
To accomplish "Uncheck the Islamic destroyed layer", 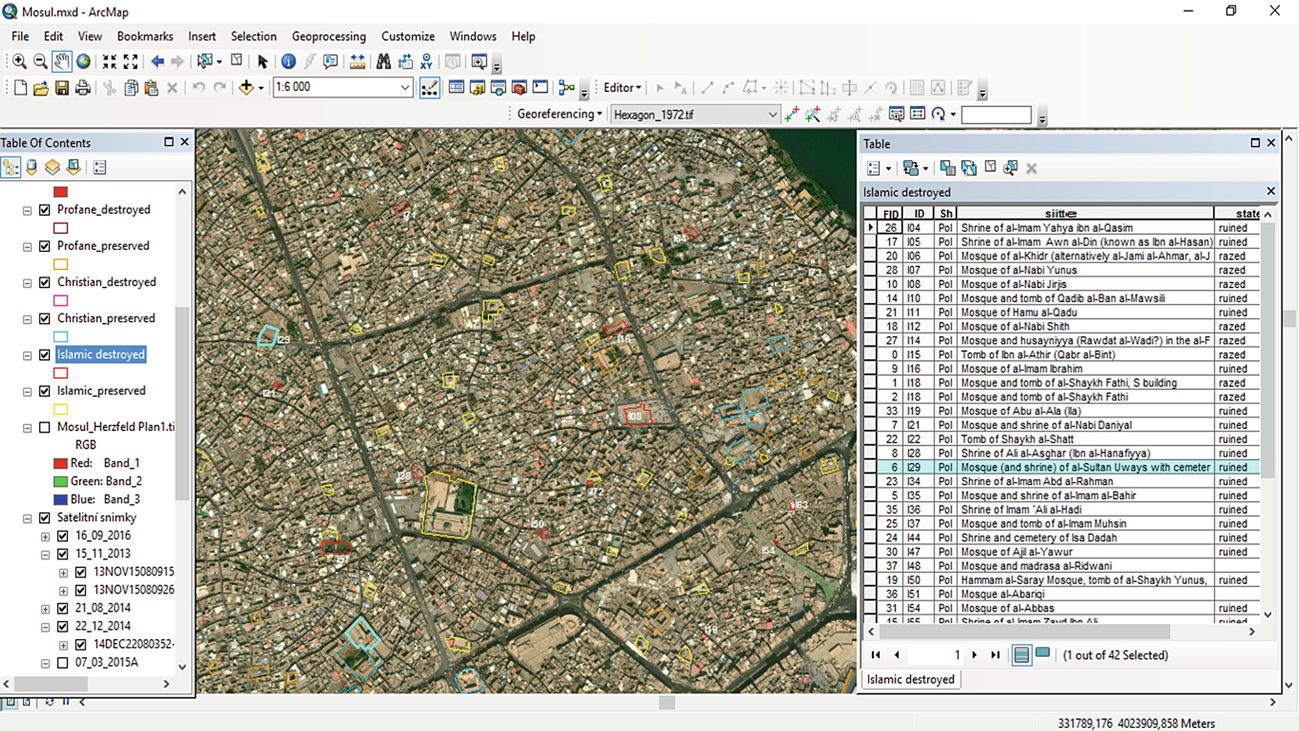I will point(45,355).
